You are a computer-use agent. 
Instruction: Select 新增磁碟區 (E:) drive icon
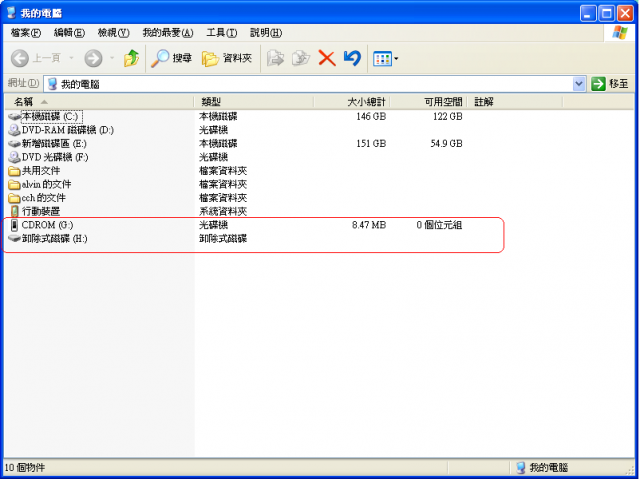[x=14, y=144]
